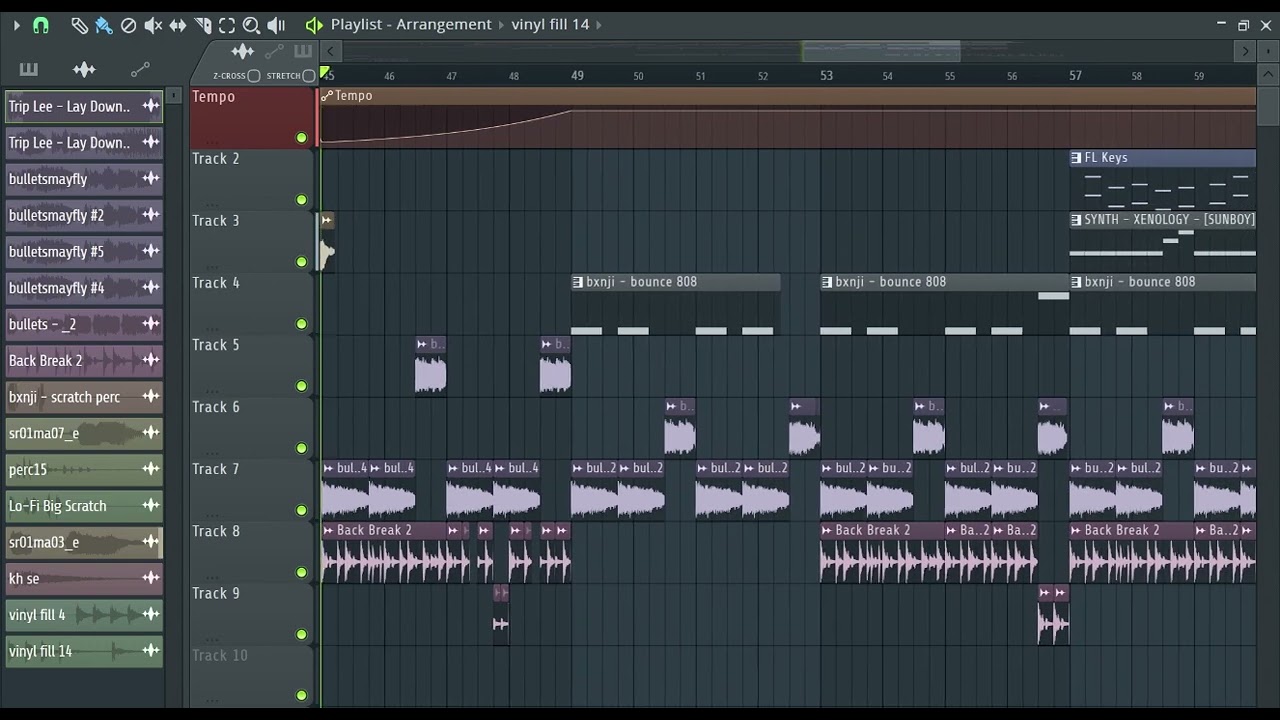
Task: Select the Slice tool
Action: 203,25
